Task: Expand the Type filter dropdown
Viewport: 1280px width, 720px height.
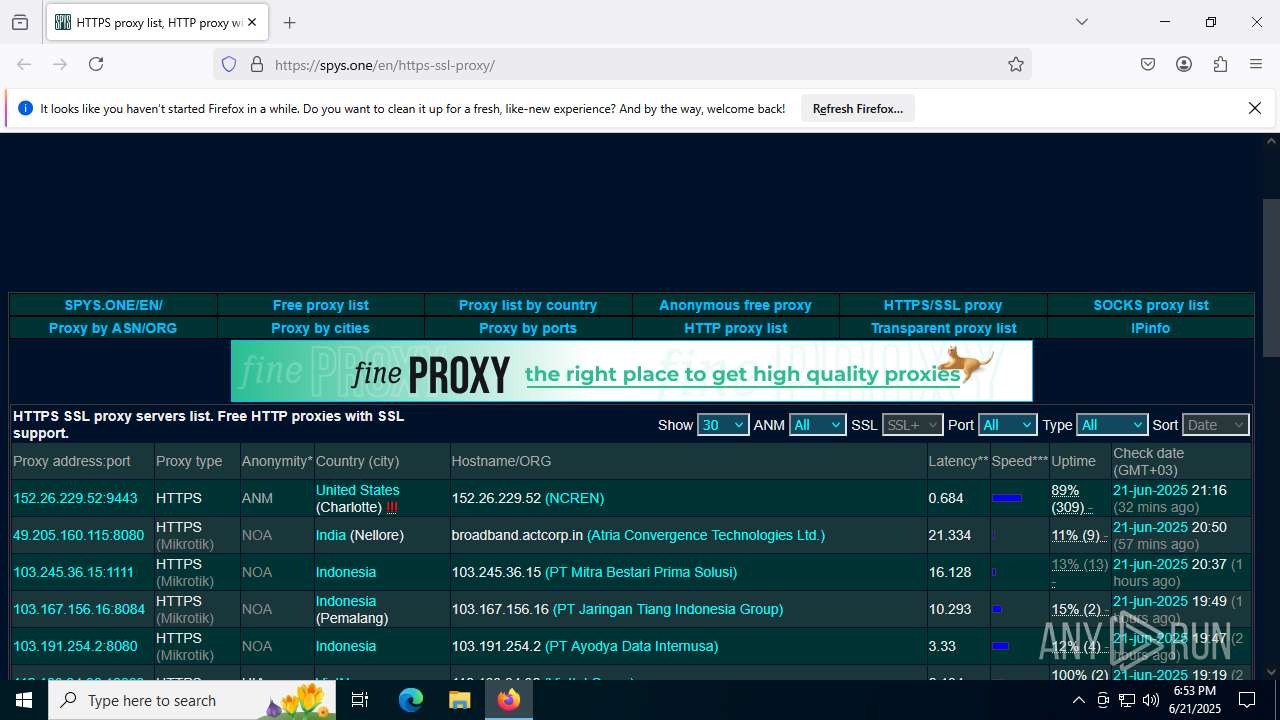Action: click(x=1111, y=425)
